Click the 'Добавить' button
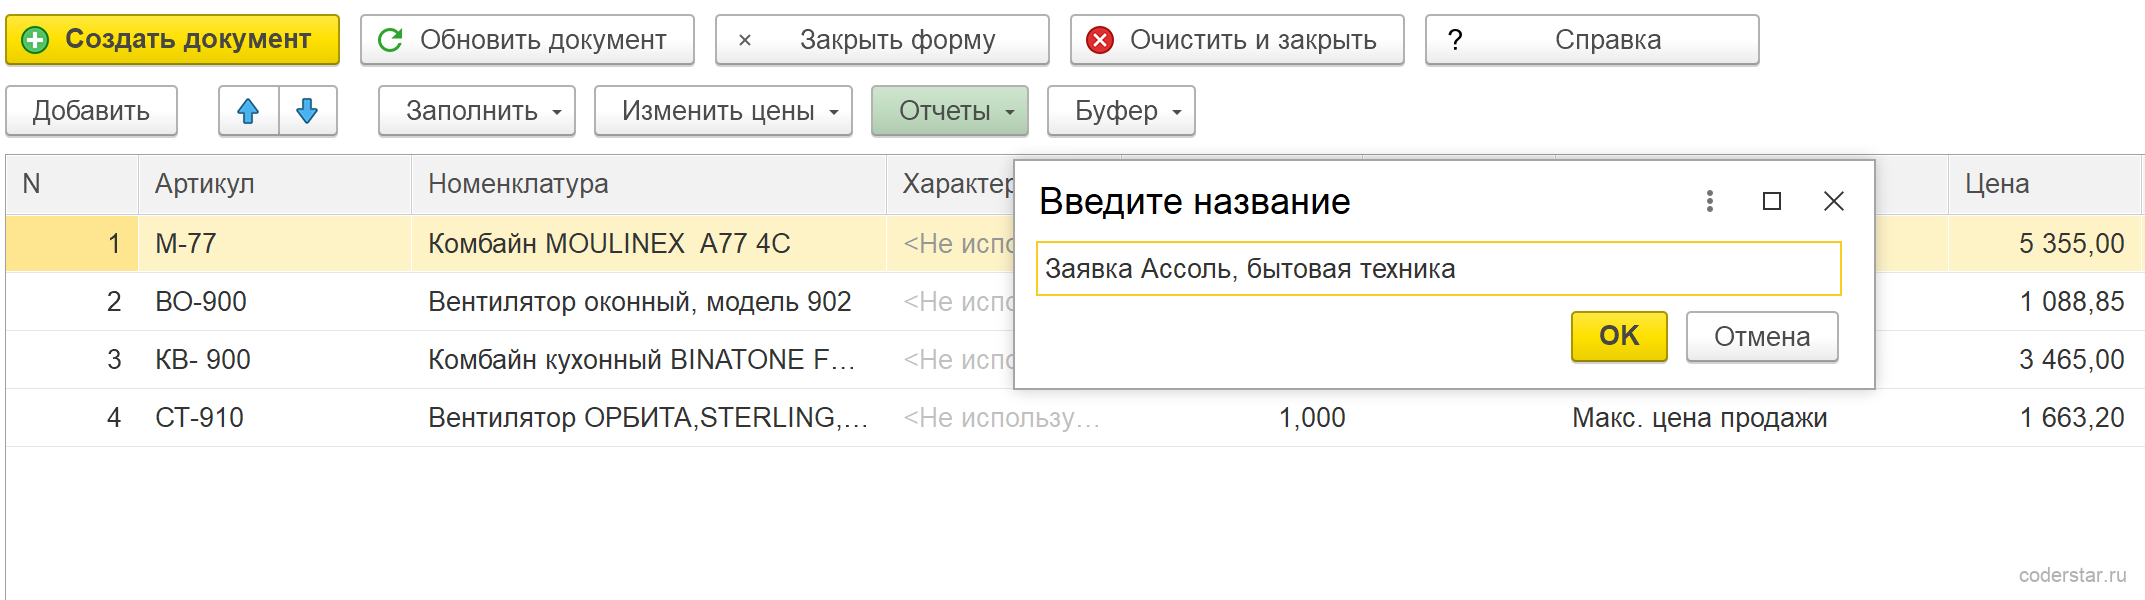The image size is (2145, 600). click(x=92, y=111)
